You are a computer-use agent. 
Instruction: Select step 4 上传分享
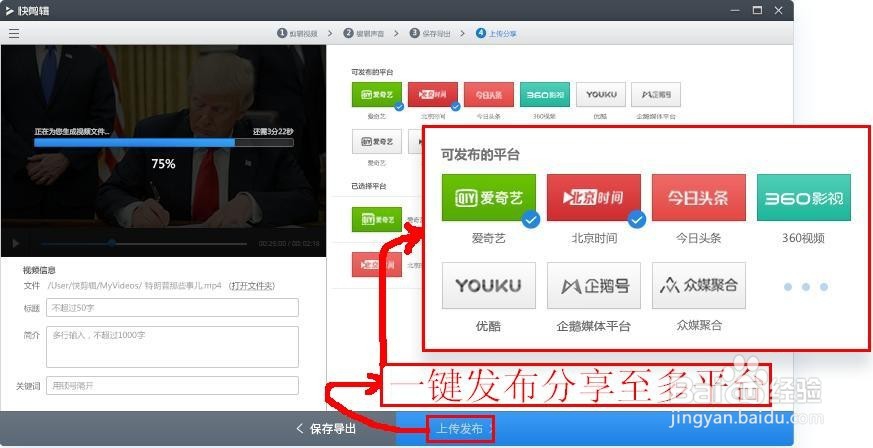tap(496, 33)
